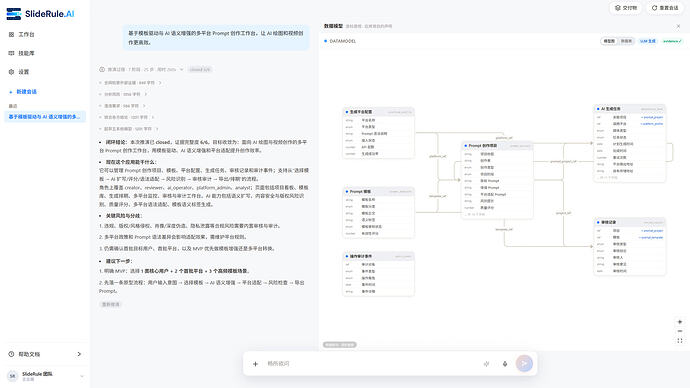Expand the reasoning step with 1201 字符
This screenshot has width=690, height=388.
[127, 117]
